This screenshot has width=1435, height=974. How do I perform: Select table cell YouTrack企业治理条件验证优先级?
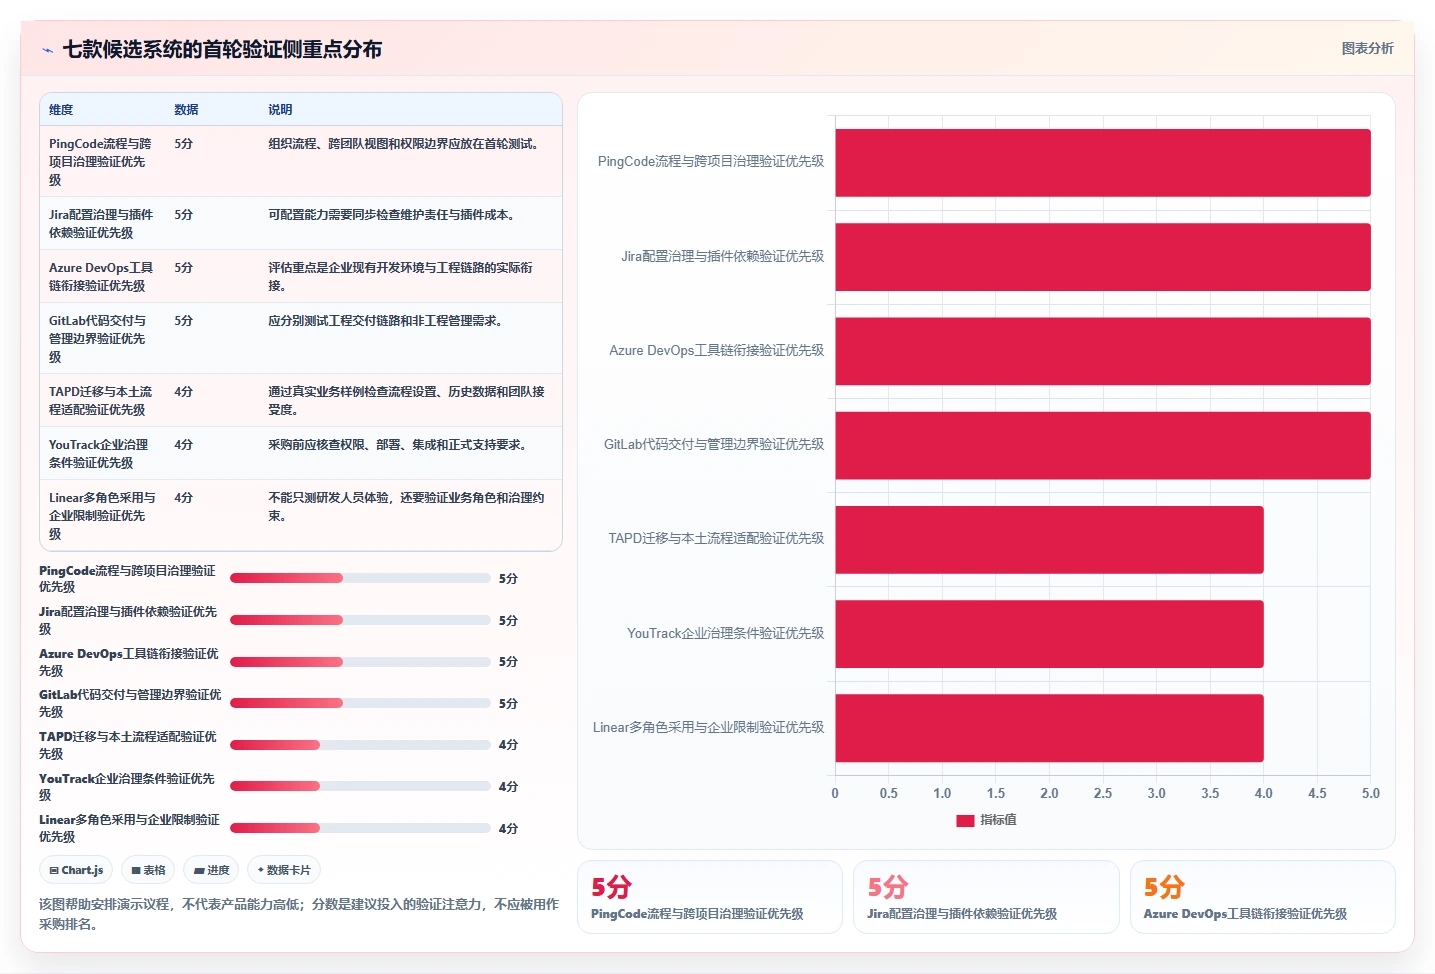point(101,454)
